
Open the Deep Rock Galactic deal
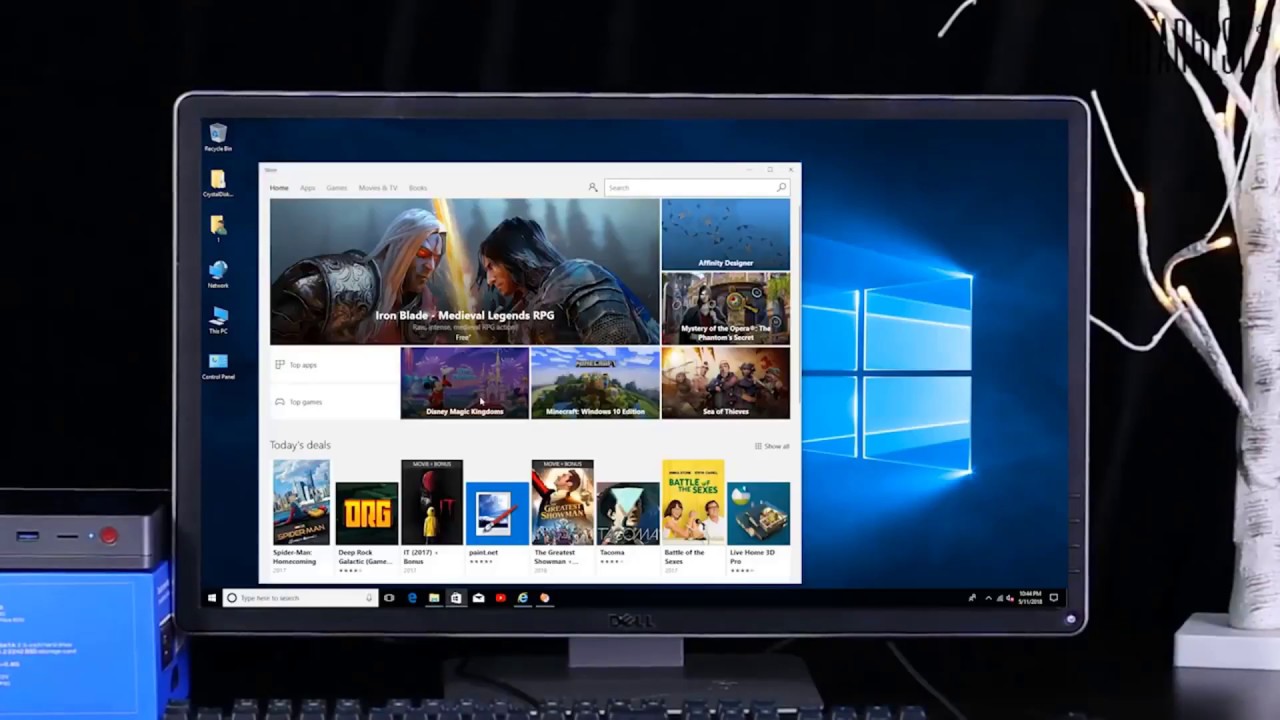366,527
